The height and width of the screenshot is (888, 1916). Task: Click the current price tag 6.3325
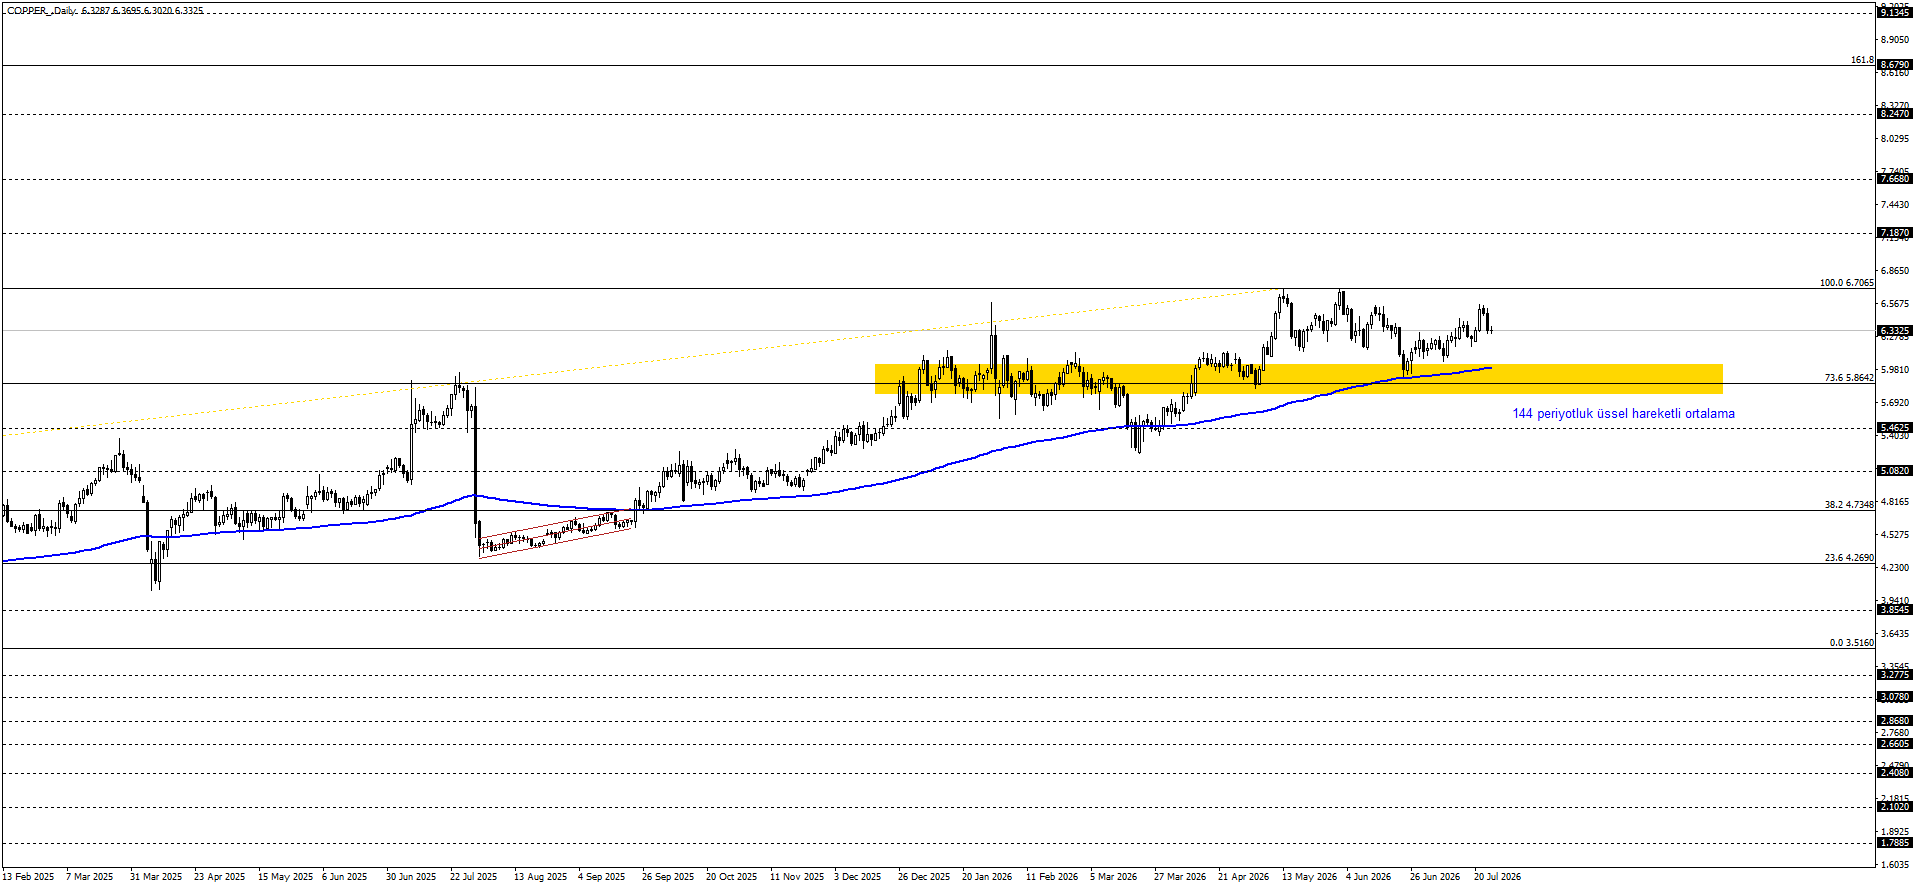[1895, 331]
